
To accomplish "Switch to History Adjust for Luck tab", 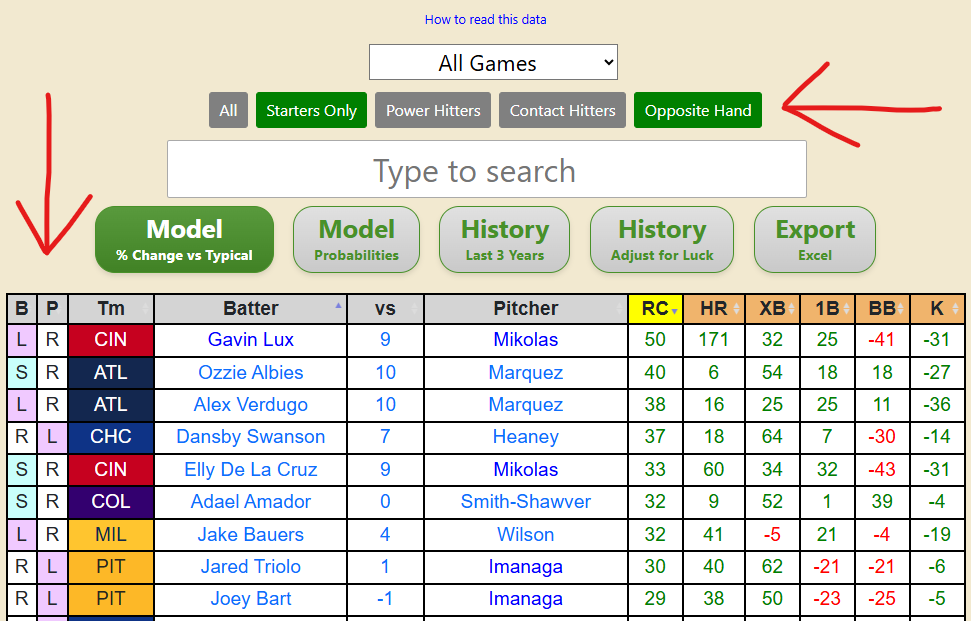I will pos(662,240).
